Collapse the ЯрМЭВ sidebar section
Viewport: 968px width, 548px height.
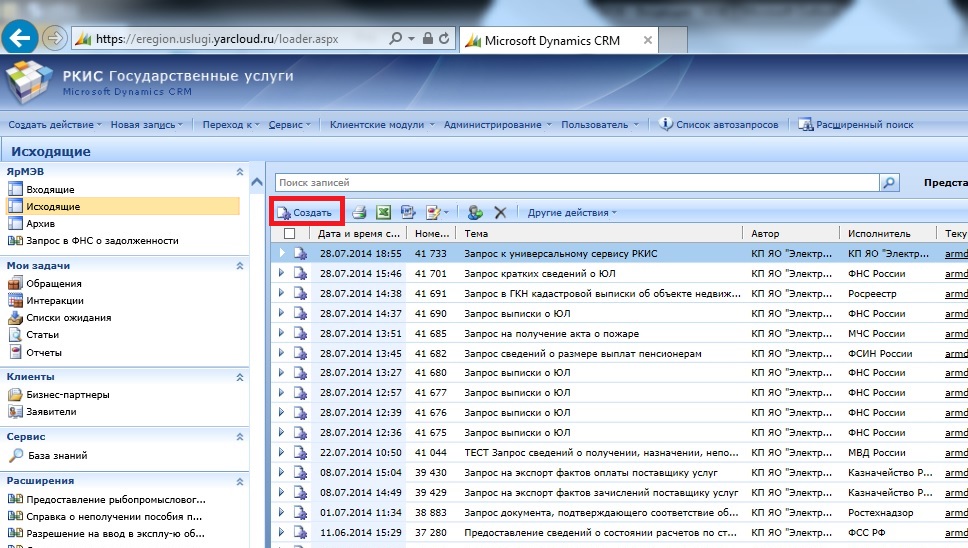tap(239, 172)
